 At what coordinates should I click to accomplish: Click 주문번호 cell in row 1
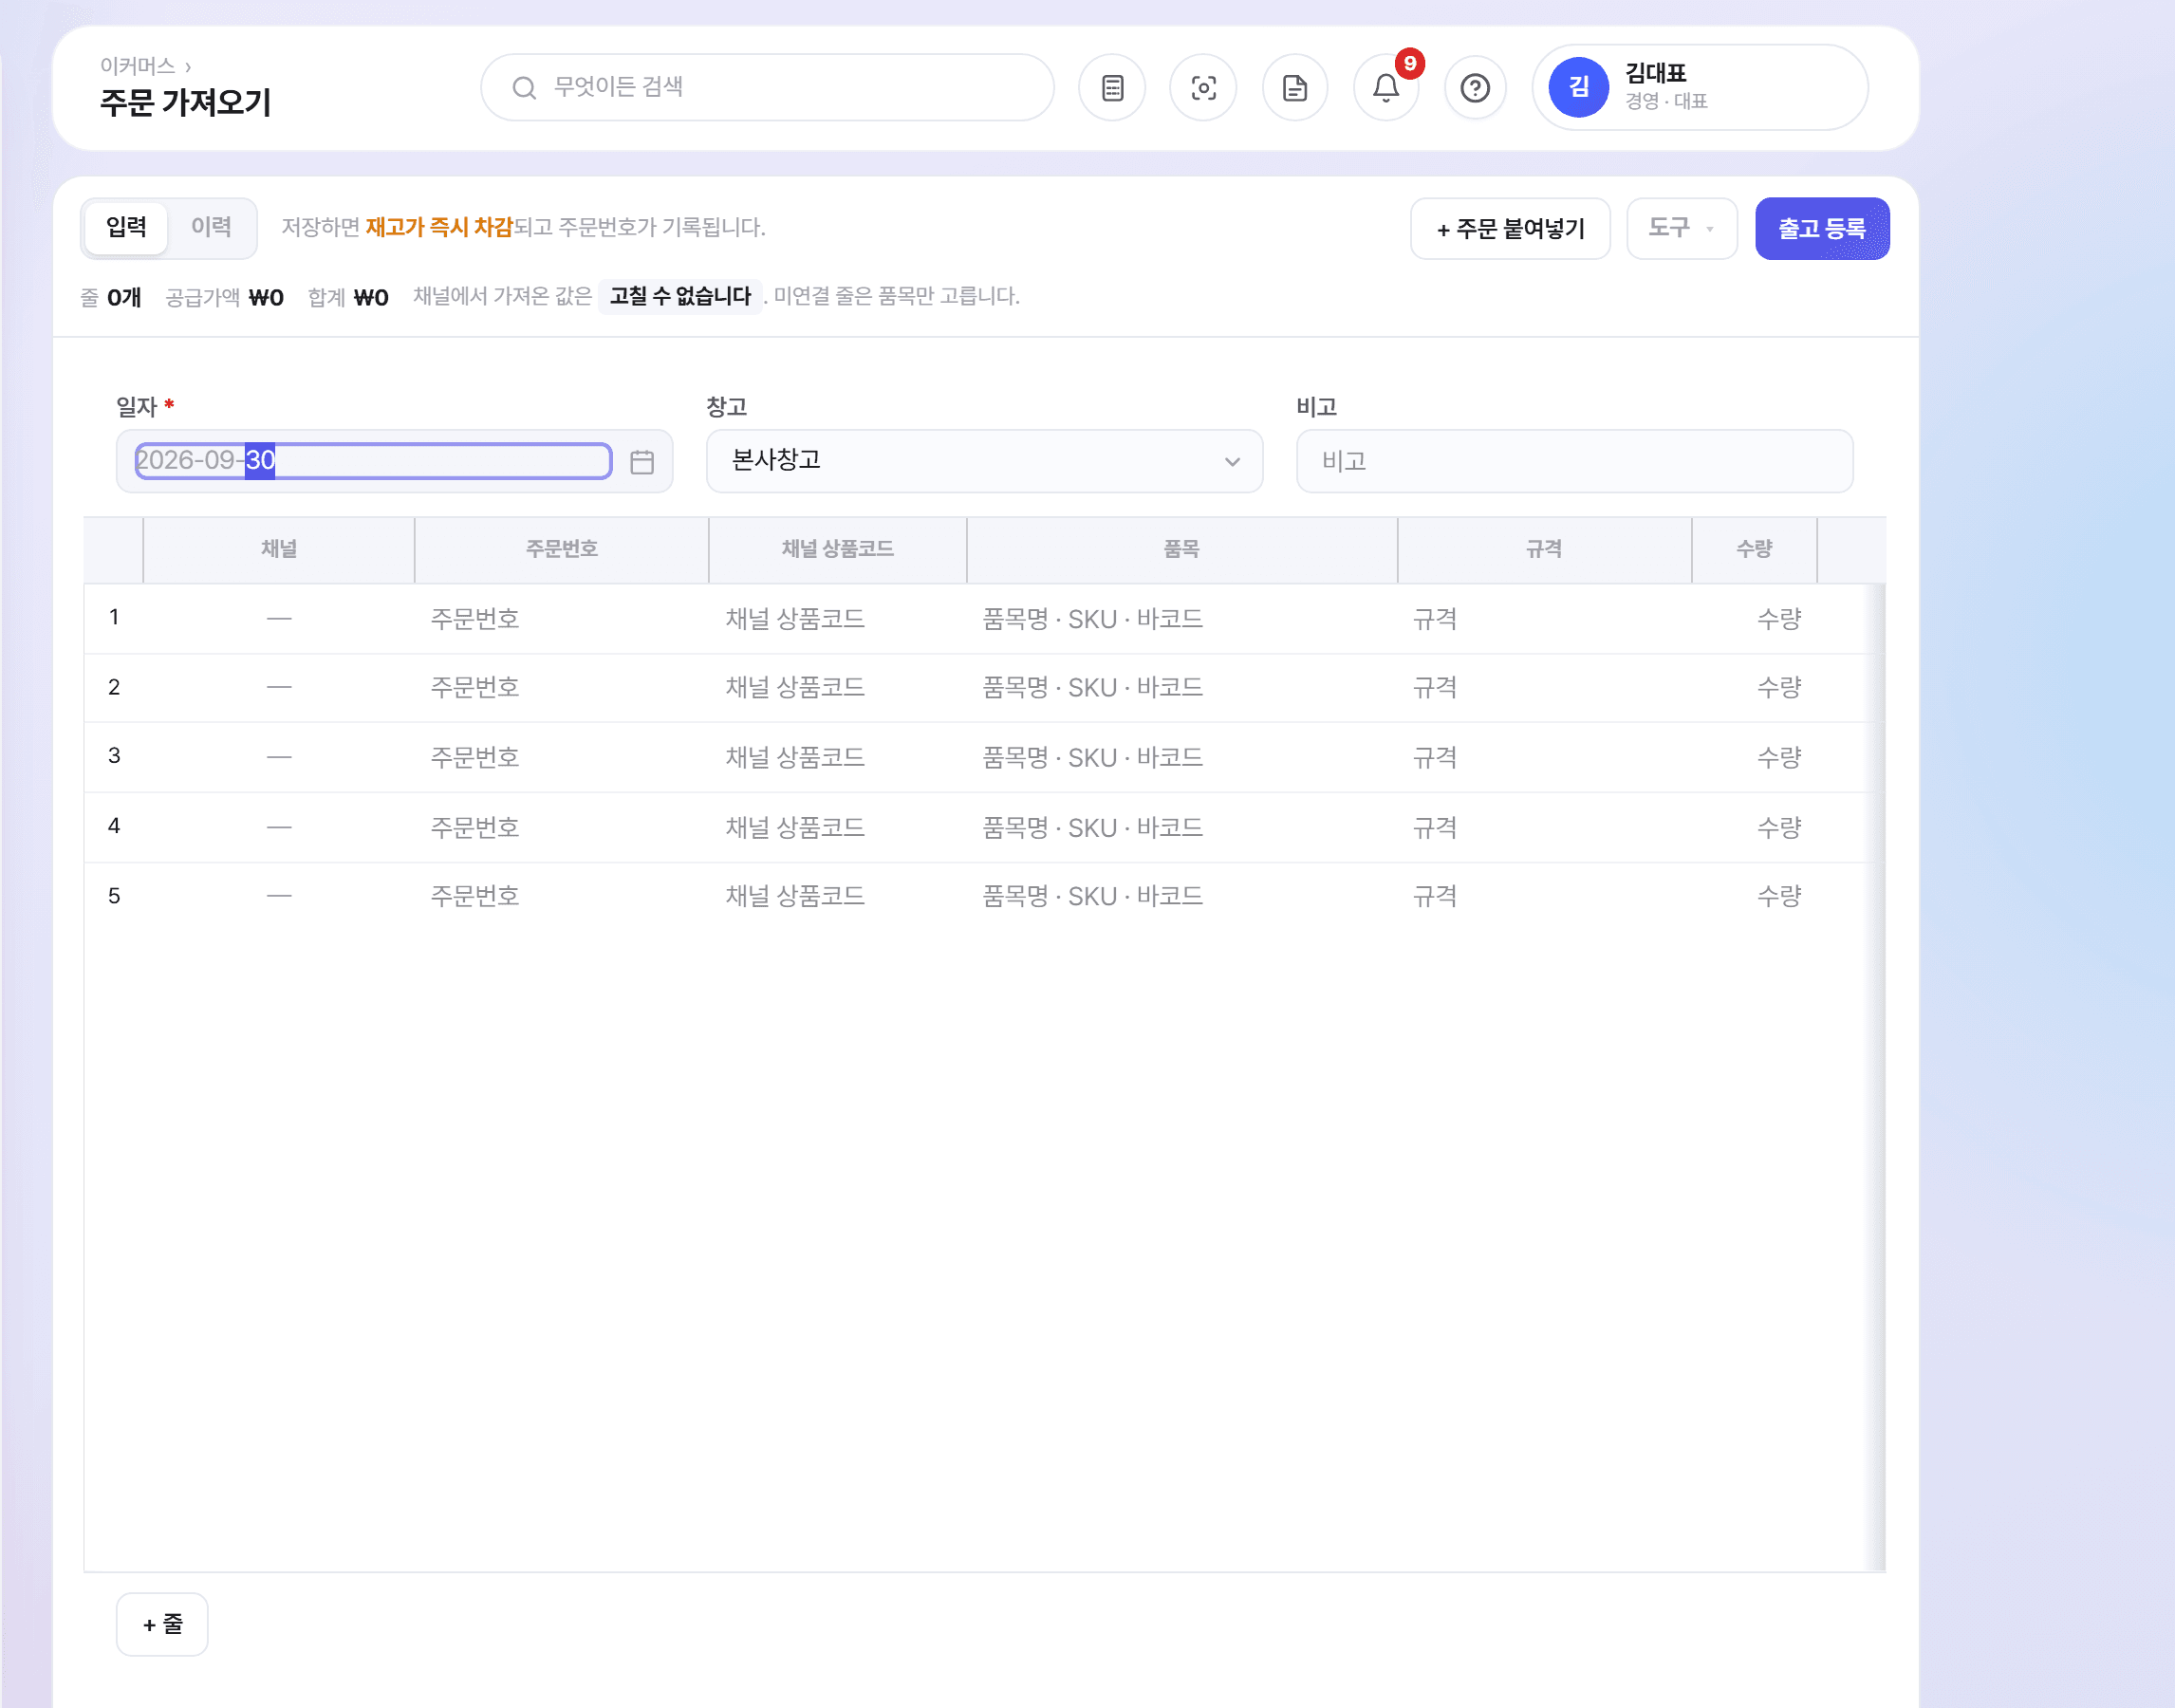pyautogui.click(x=561, y=619)
